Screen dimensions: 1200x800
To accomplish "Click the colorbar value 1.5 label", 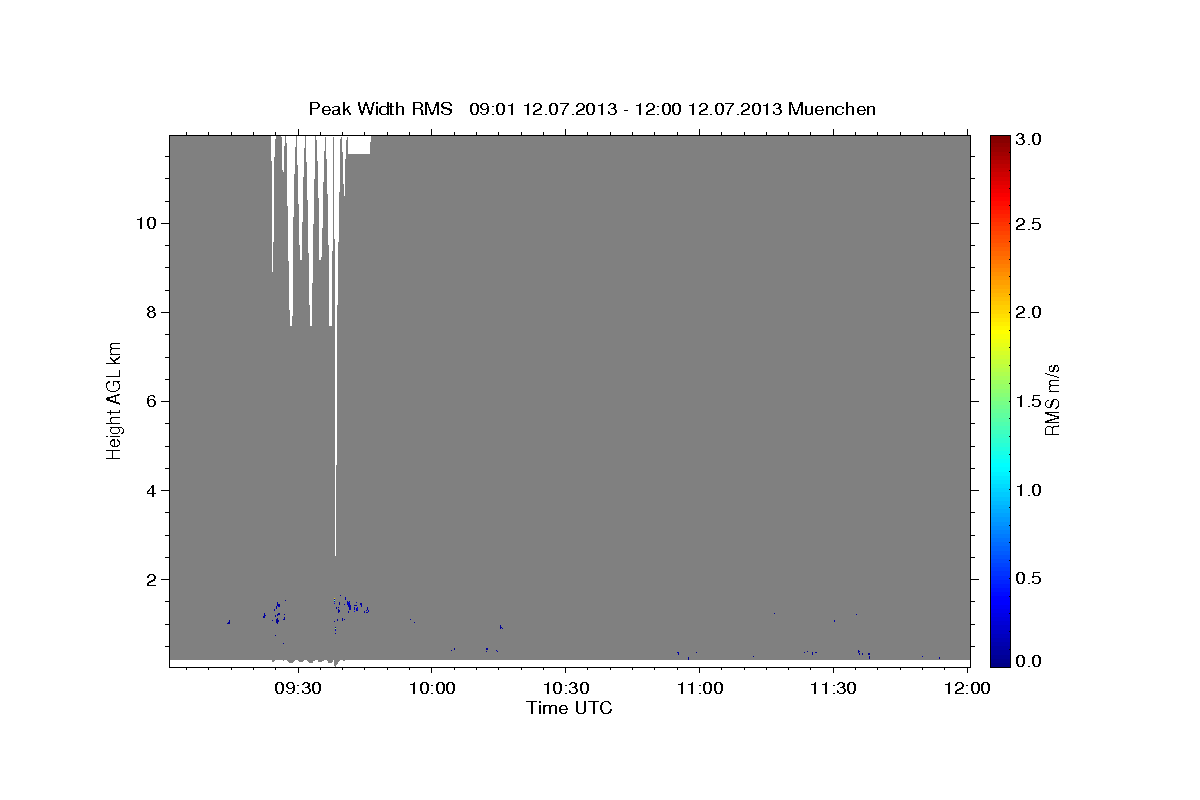I will point(1031,401).
